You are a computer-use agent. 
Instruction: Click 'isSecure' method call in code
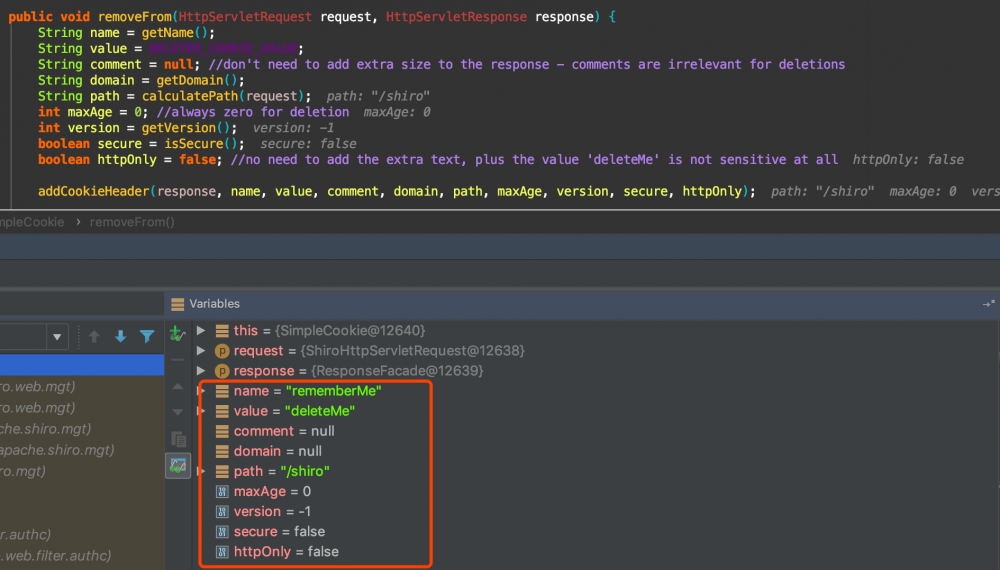coord(194,143)
